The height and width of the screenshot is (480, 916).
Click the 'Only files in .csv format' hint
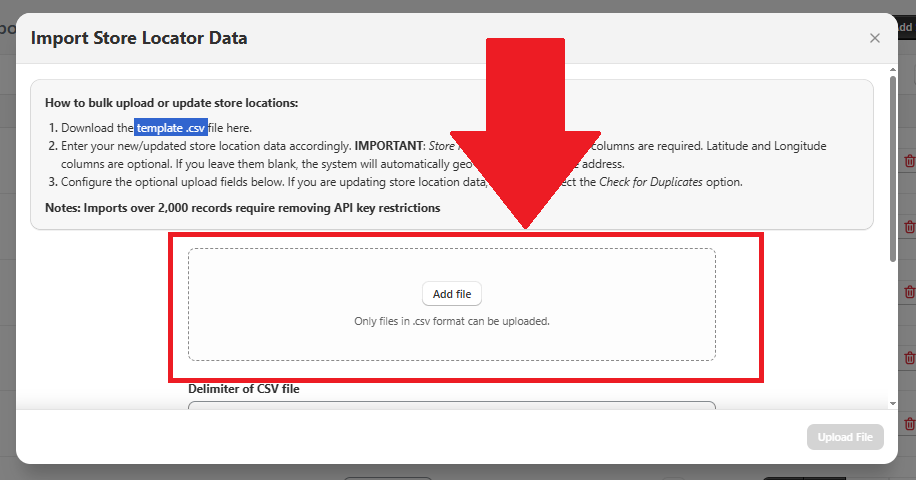tap(452, 321)
